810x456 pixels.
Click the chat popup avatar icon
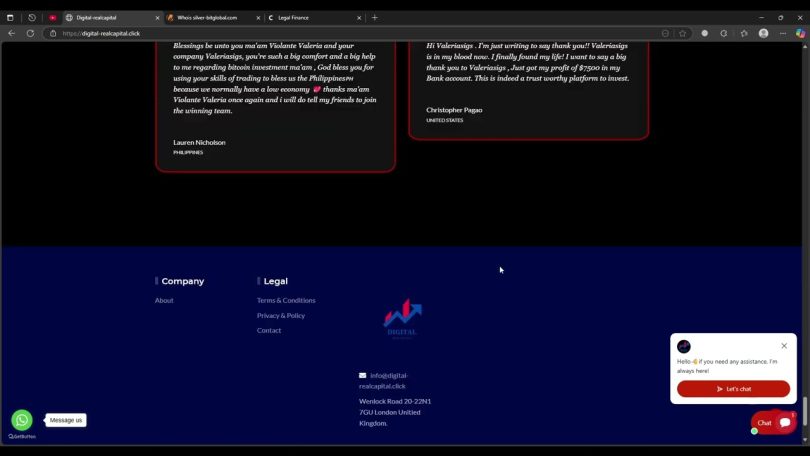pyautogui.click(x=684, y=347)
